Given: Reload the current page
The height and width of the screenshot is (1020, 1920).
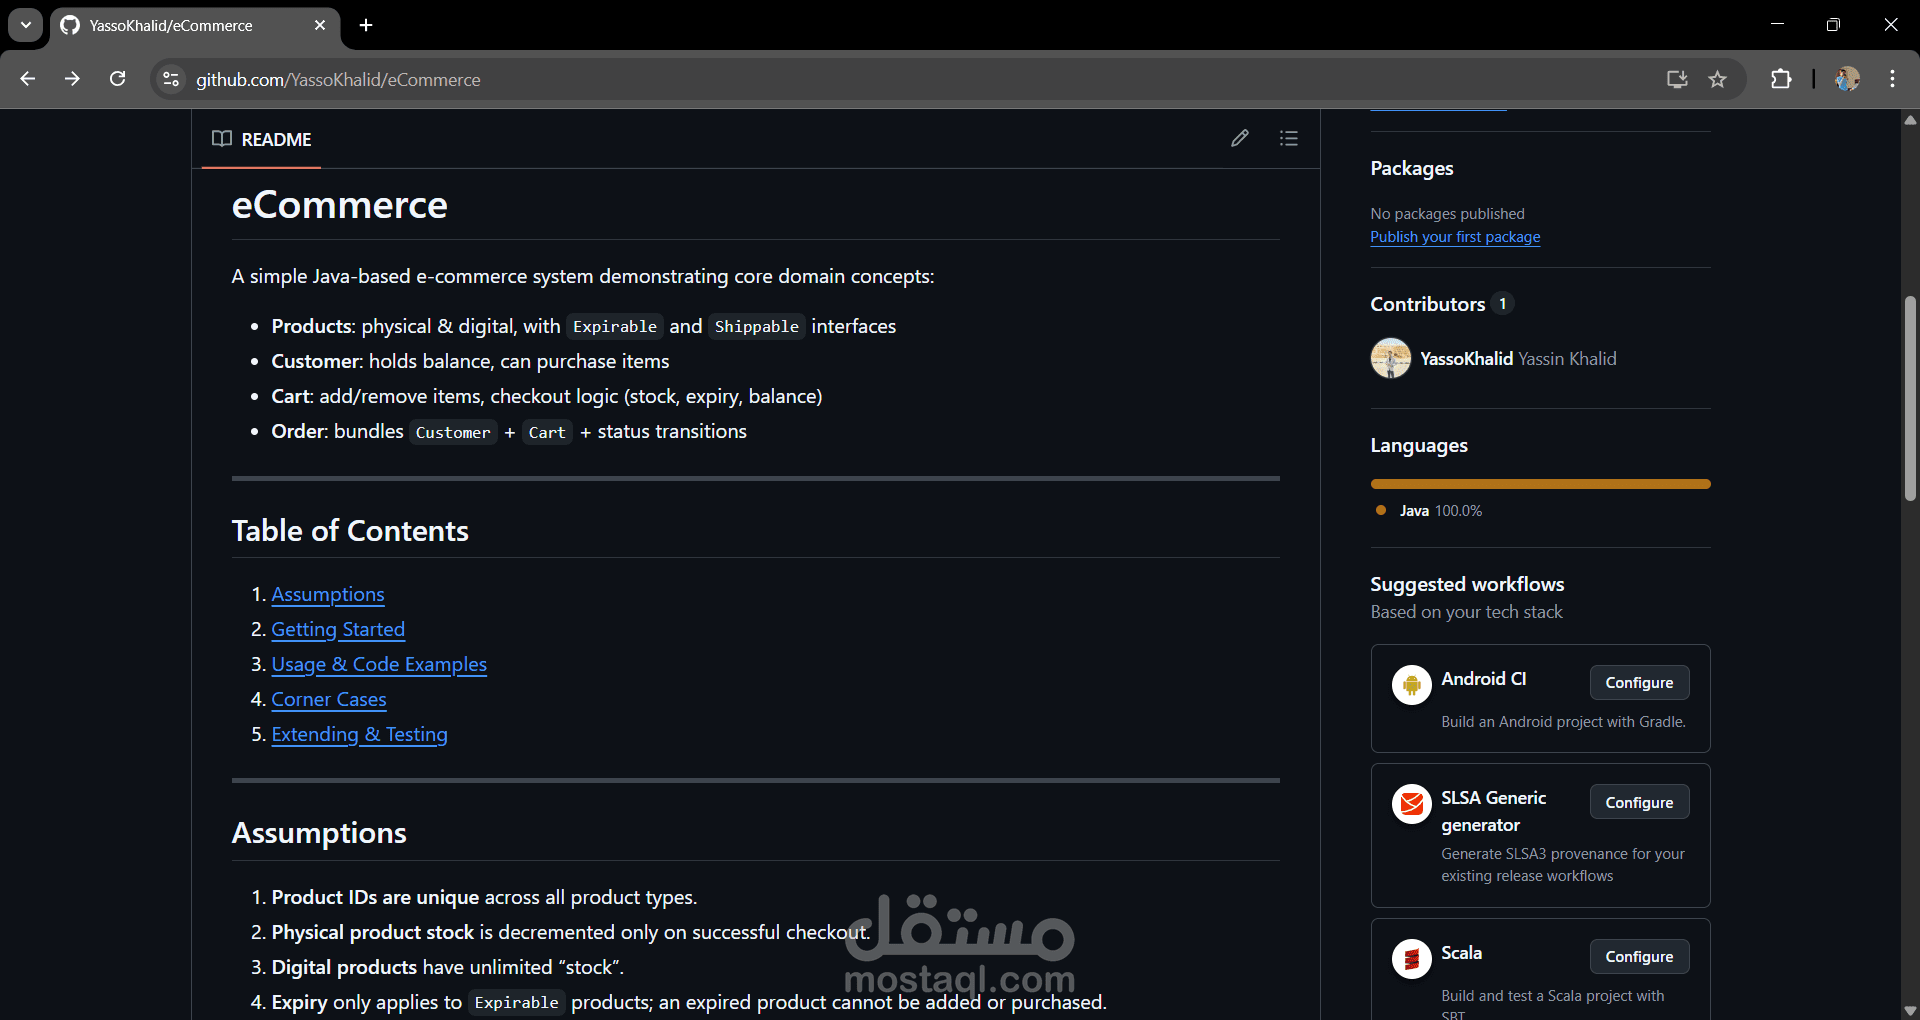Looking at the screenshot, I should 117,78.
